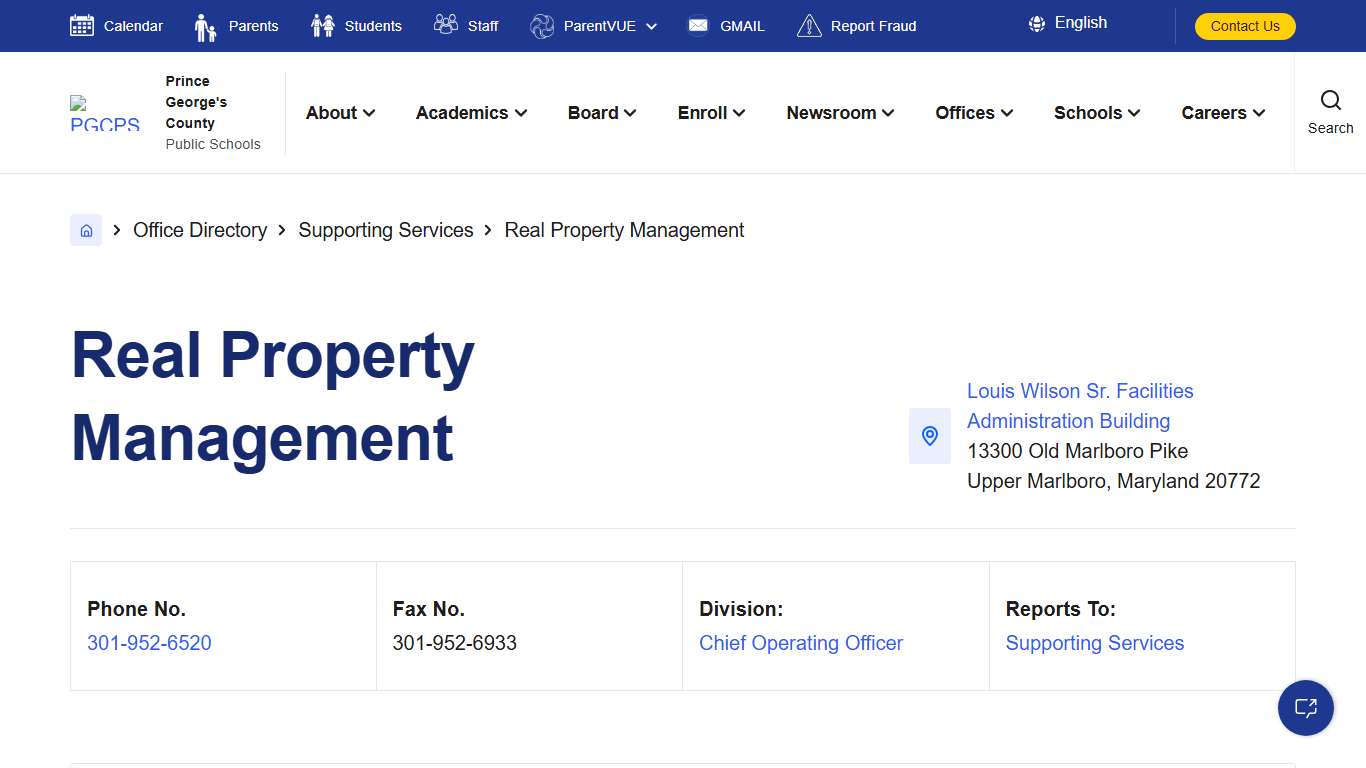Click the PGCPS logo
The height and width of the screenshot is (768, 1366).
click(104, 112)
